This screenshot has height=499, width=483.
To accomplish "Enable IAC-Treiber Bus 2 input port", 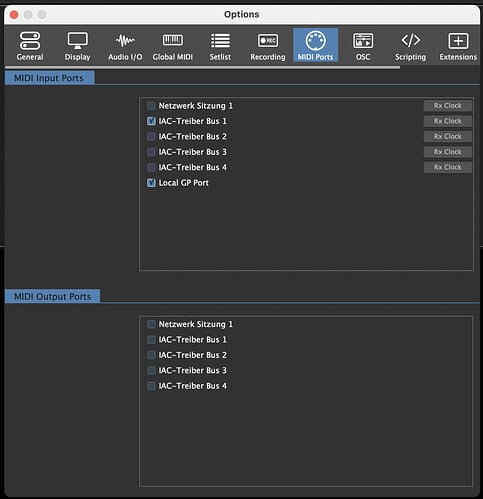I will 151,137.
